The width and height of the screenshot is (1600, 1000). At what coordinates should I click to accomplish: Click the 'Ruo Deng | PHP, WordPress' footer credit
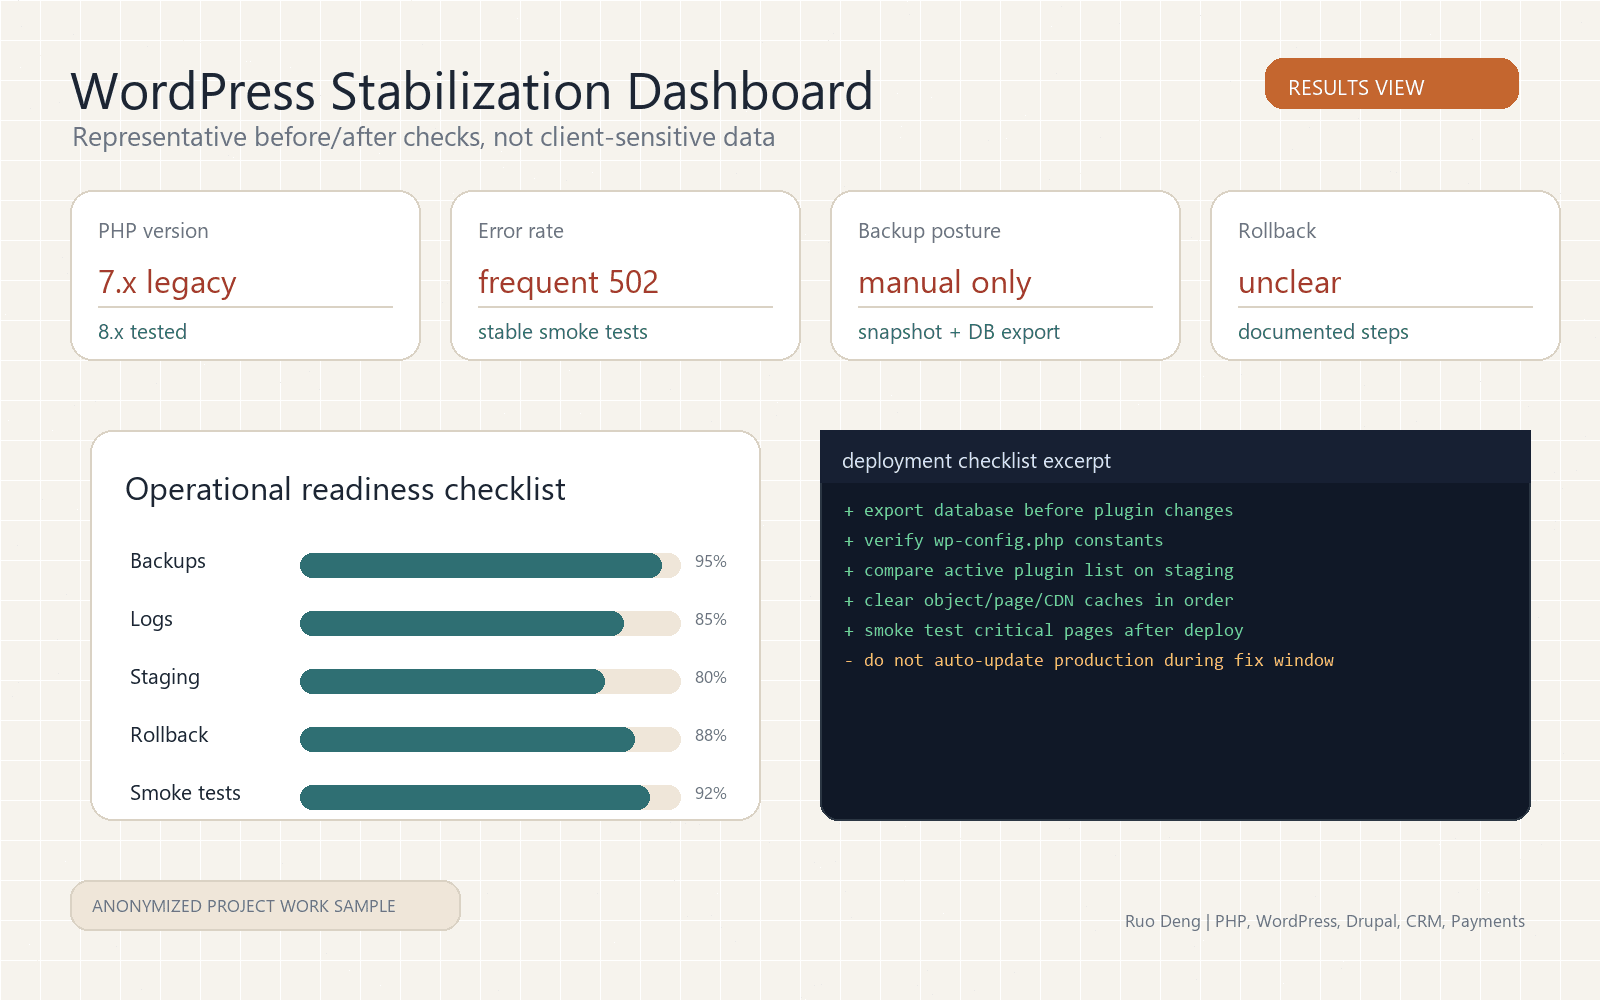[1325, 921]
